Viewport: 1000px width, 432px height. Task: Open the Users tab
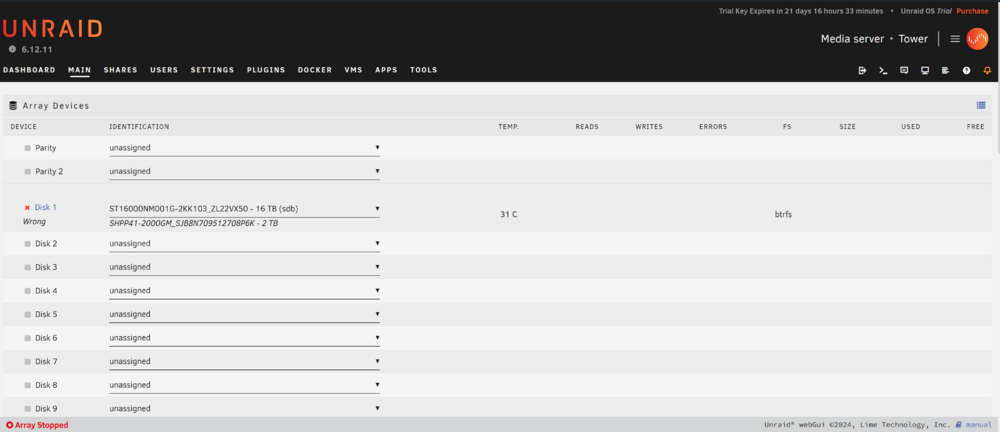tap(164, 70)
